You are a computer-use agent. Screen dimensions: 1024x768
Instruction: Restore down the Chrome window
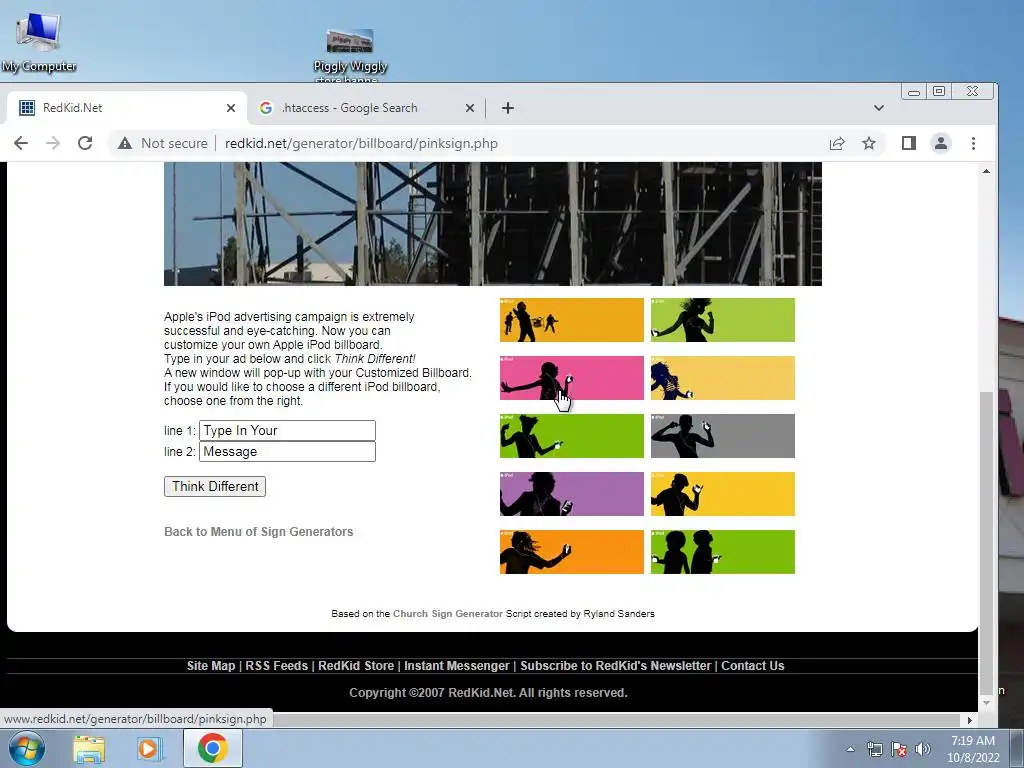coord(939,91)
